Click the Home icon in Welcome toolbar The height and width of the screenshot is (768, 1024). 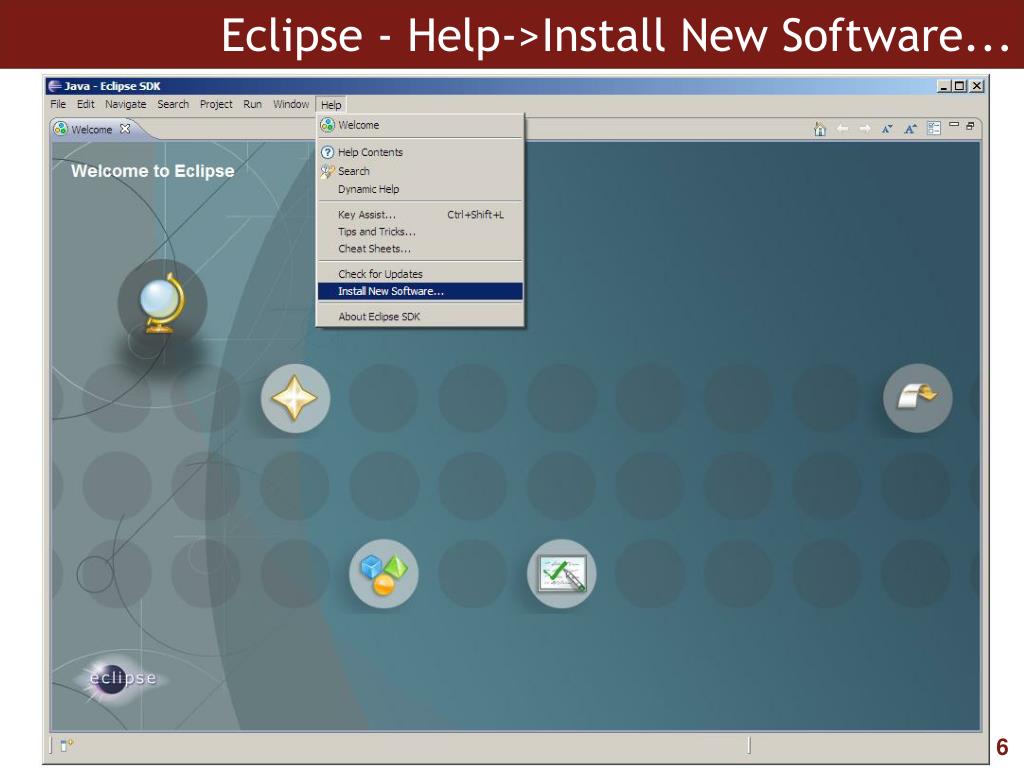(x=820, y=129)
